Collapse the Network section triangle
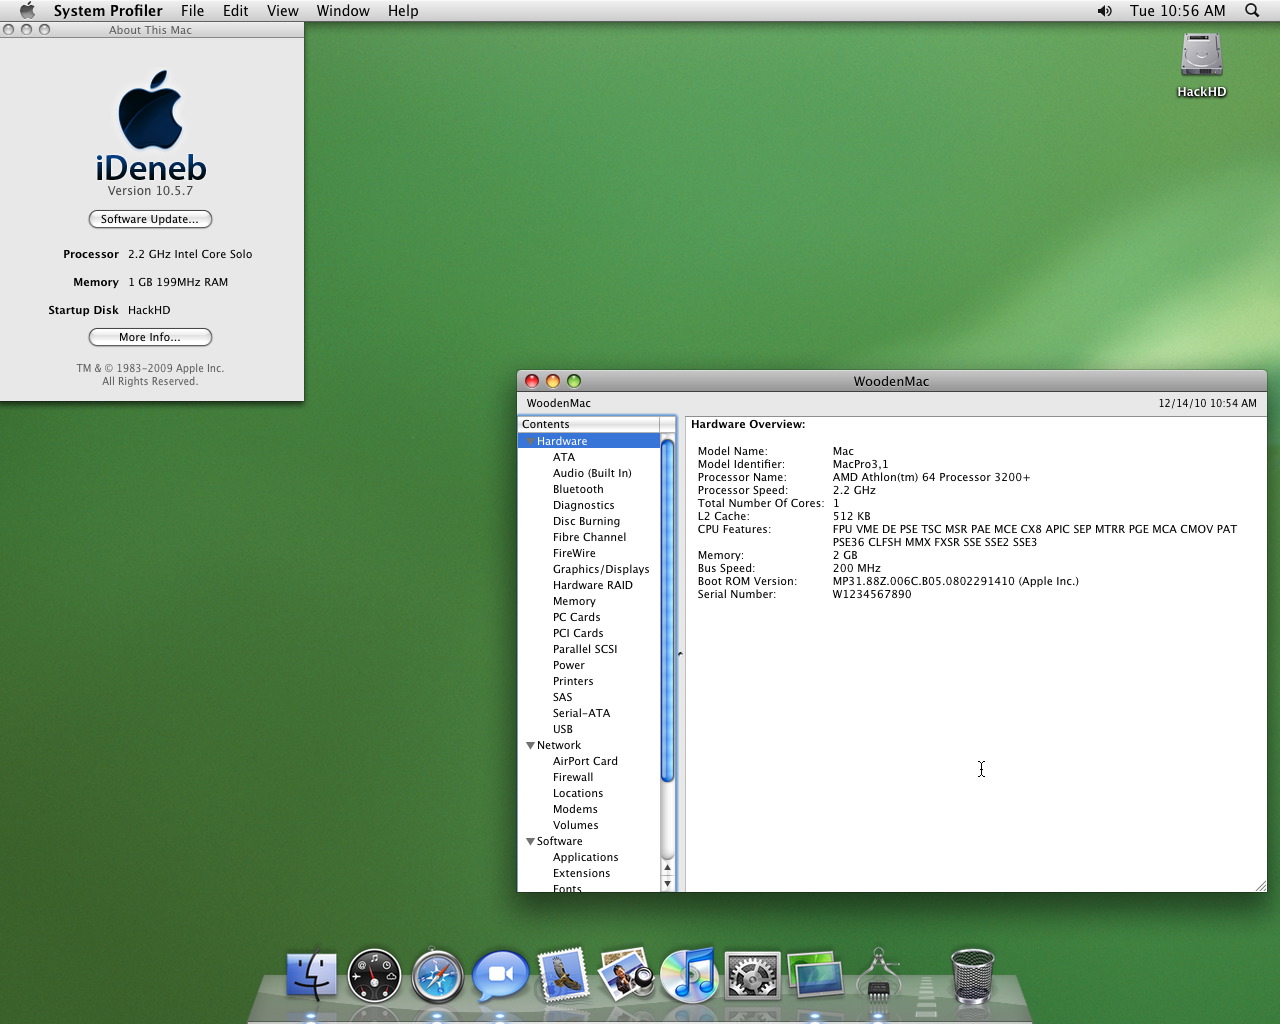 pyautogui.click(x=530, y=745)
